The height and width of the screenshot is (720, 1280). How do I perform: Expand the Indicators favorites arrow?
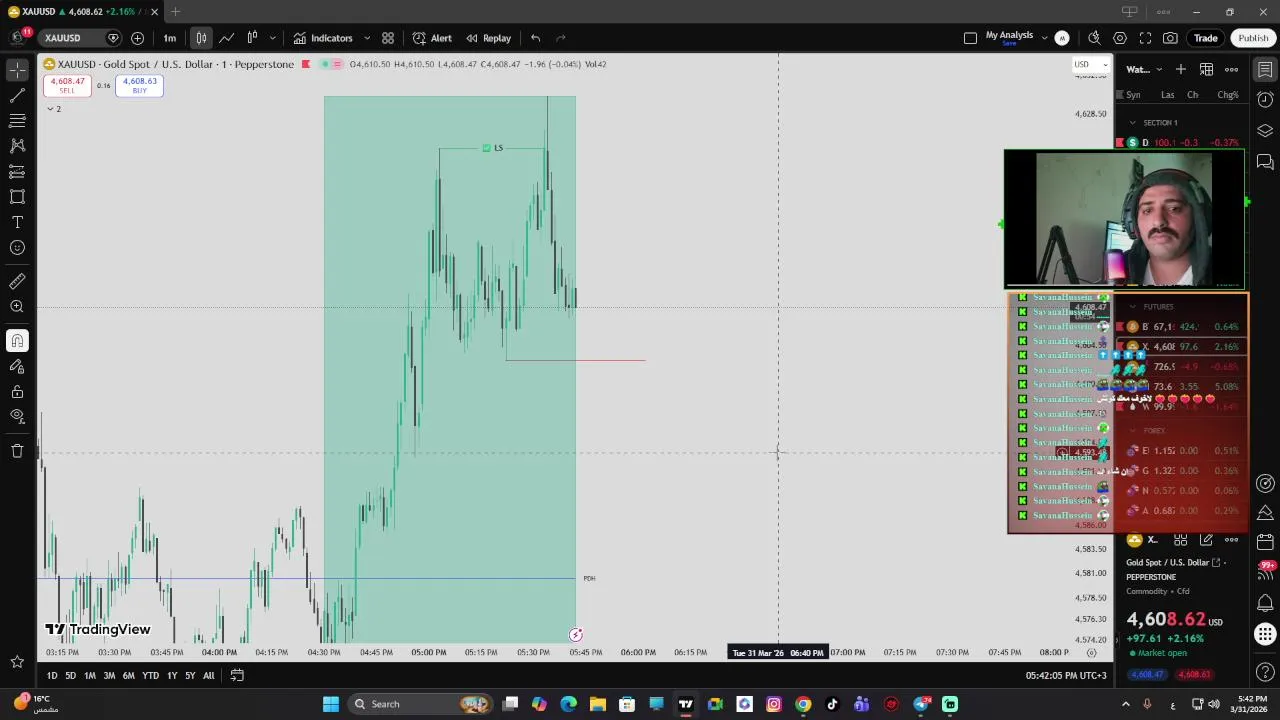point(367,38)
